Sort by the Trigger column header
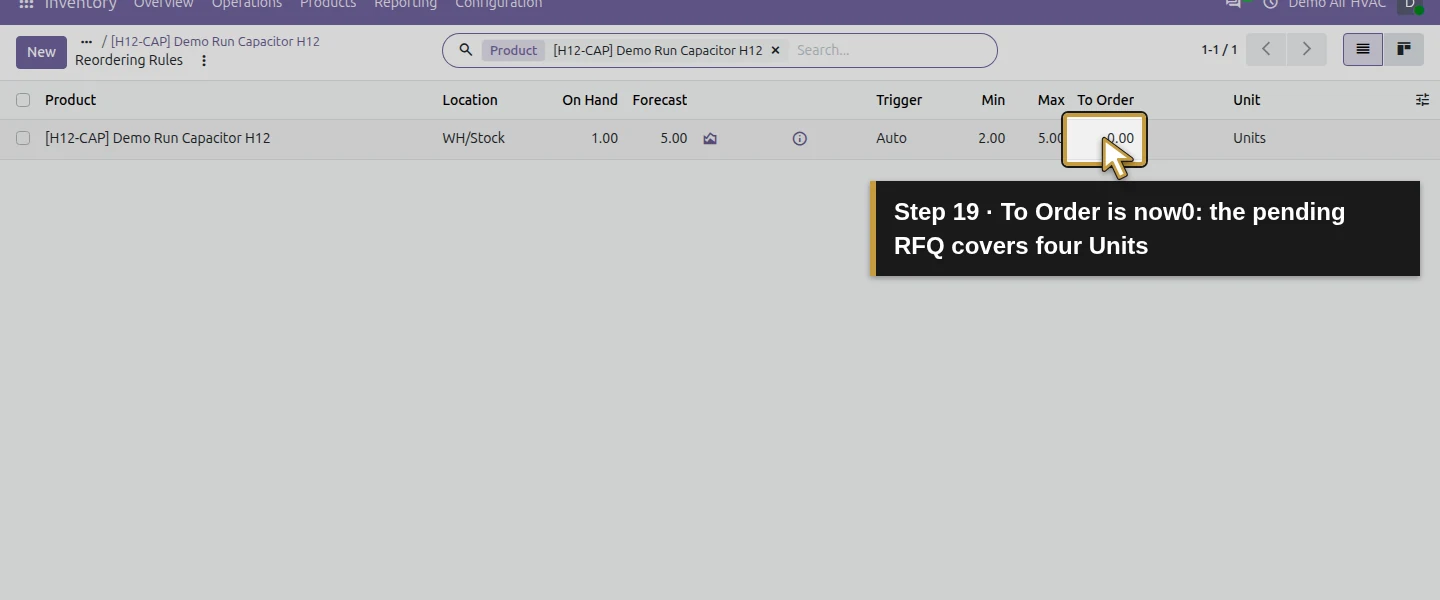Viewport: 1440px width, 600px height. (x=899, y=100)
